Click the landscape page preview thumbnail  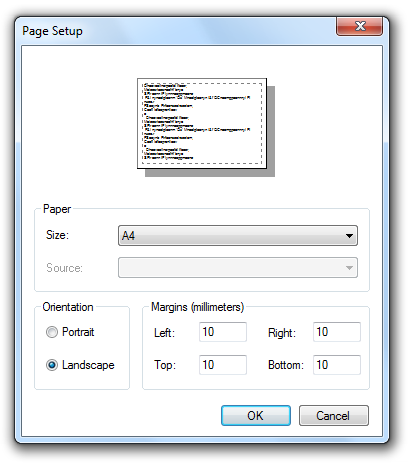(x=202, y=123)
